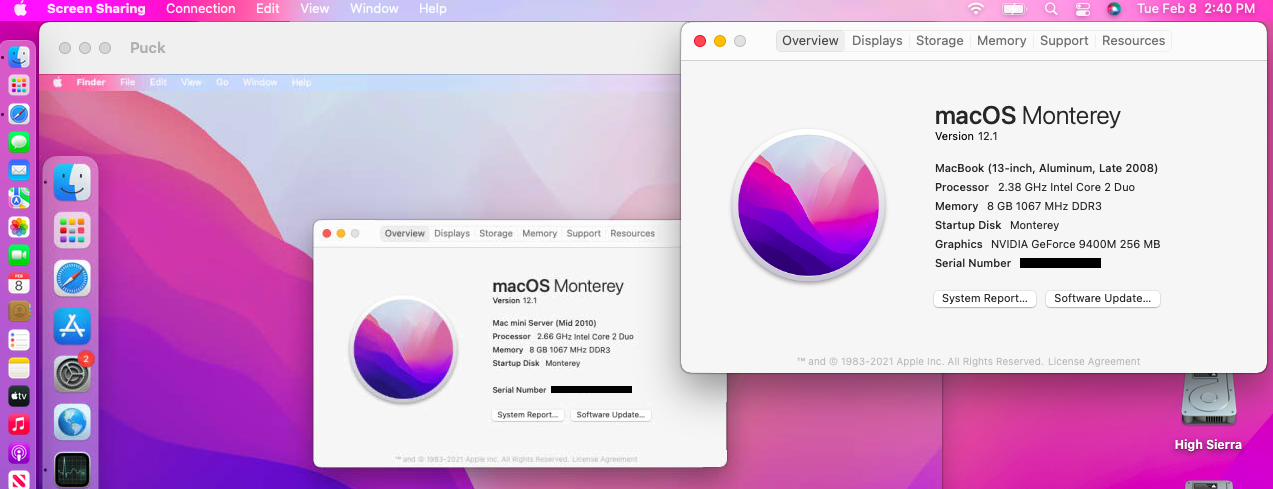The height and width of the screenshot is (489, 1273).
Task: Switch to Storage tab in Mac mini window
Action: pos(496,233)
